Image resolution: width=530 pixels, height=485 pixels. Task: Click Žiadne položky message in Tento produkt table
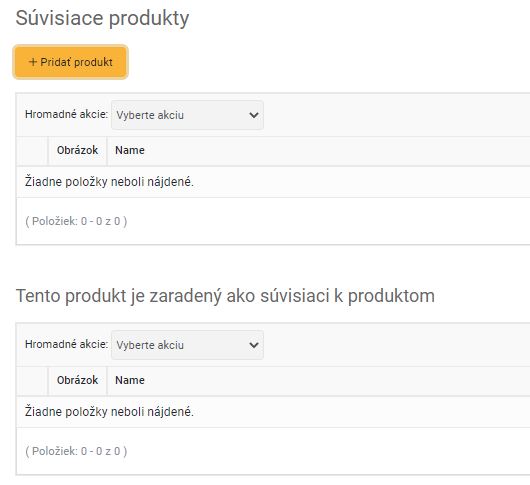(x=109, y=412)
